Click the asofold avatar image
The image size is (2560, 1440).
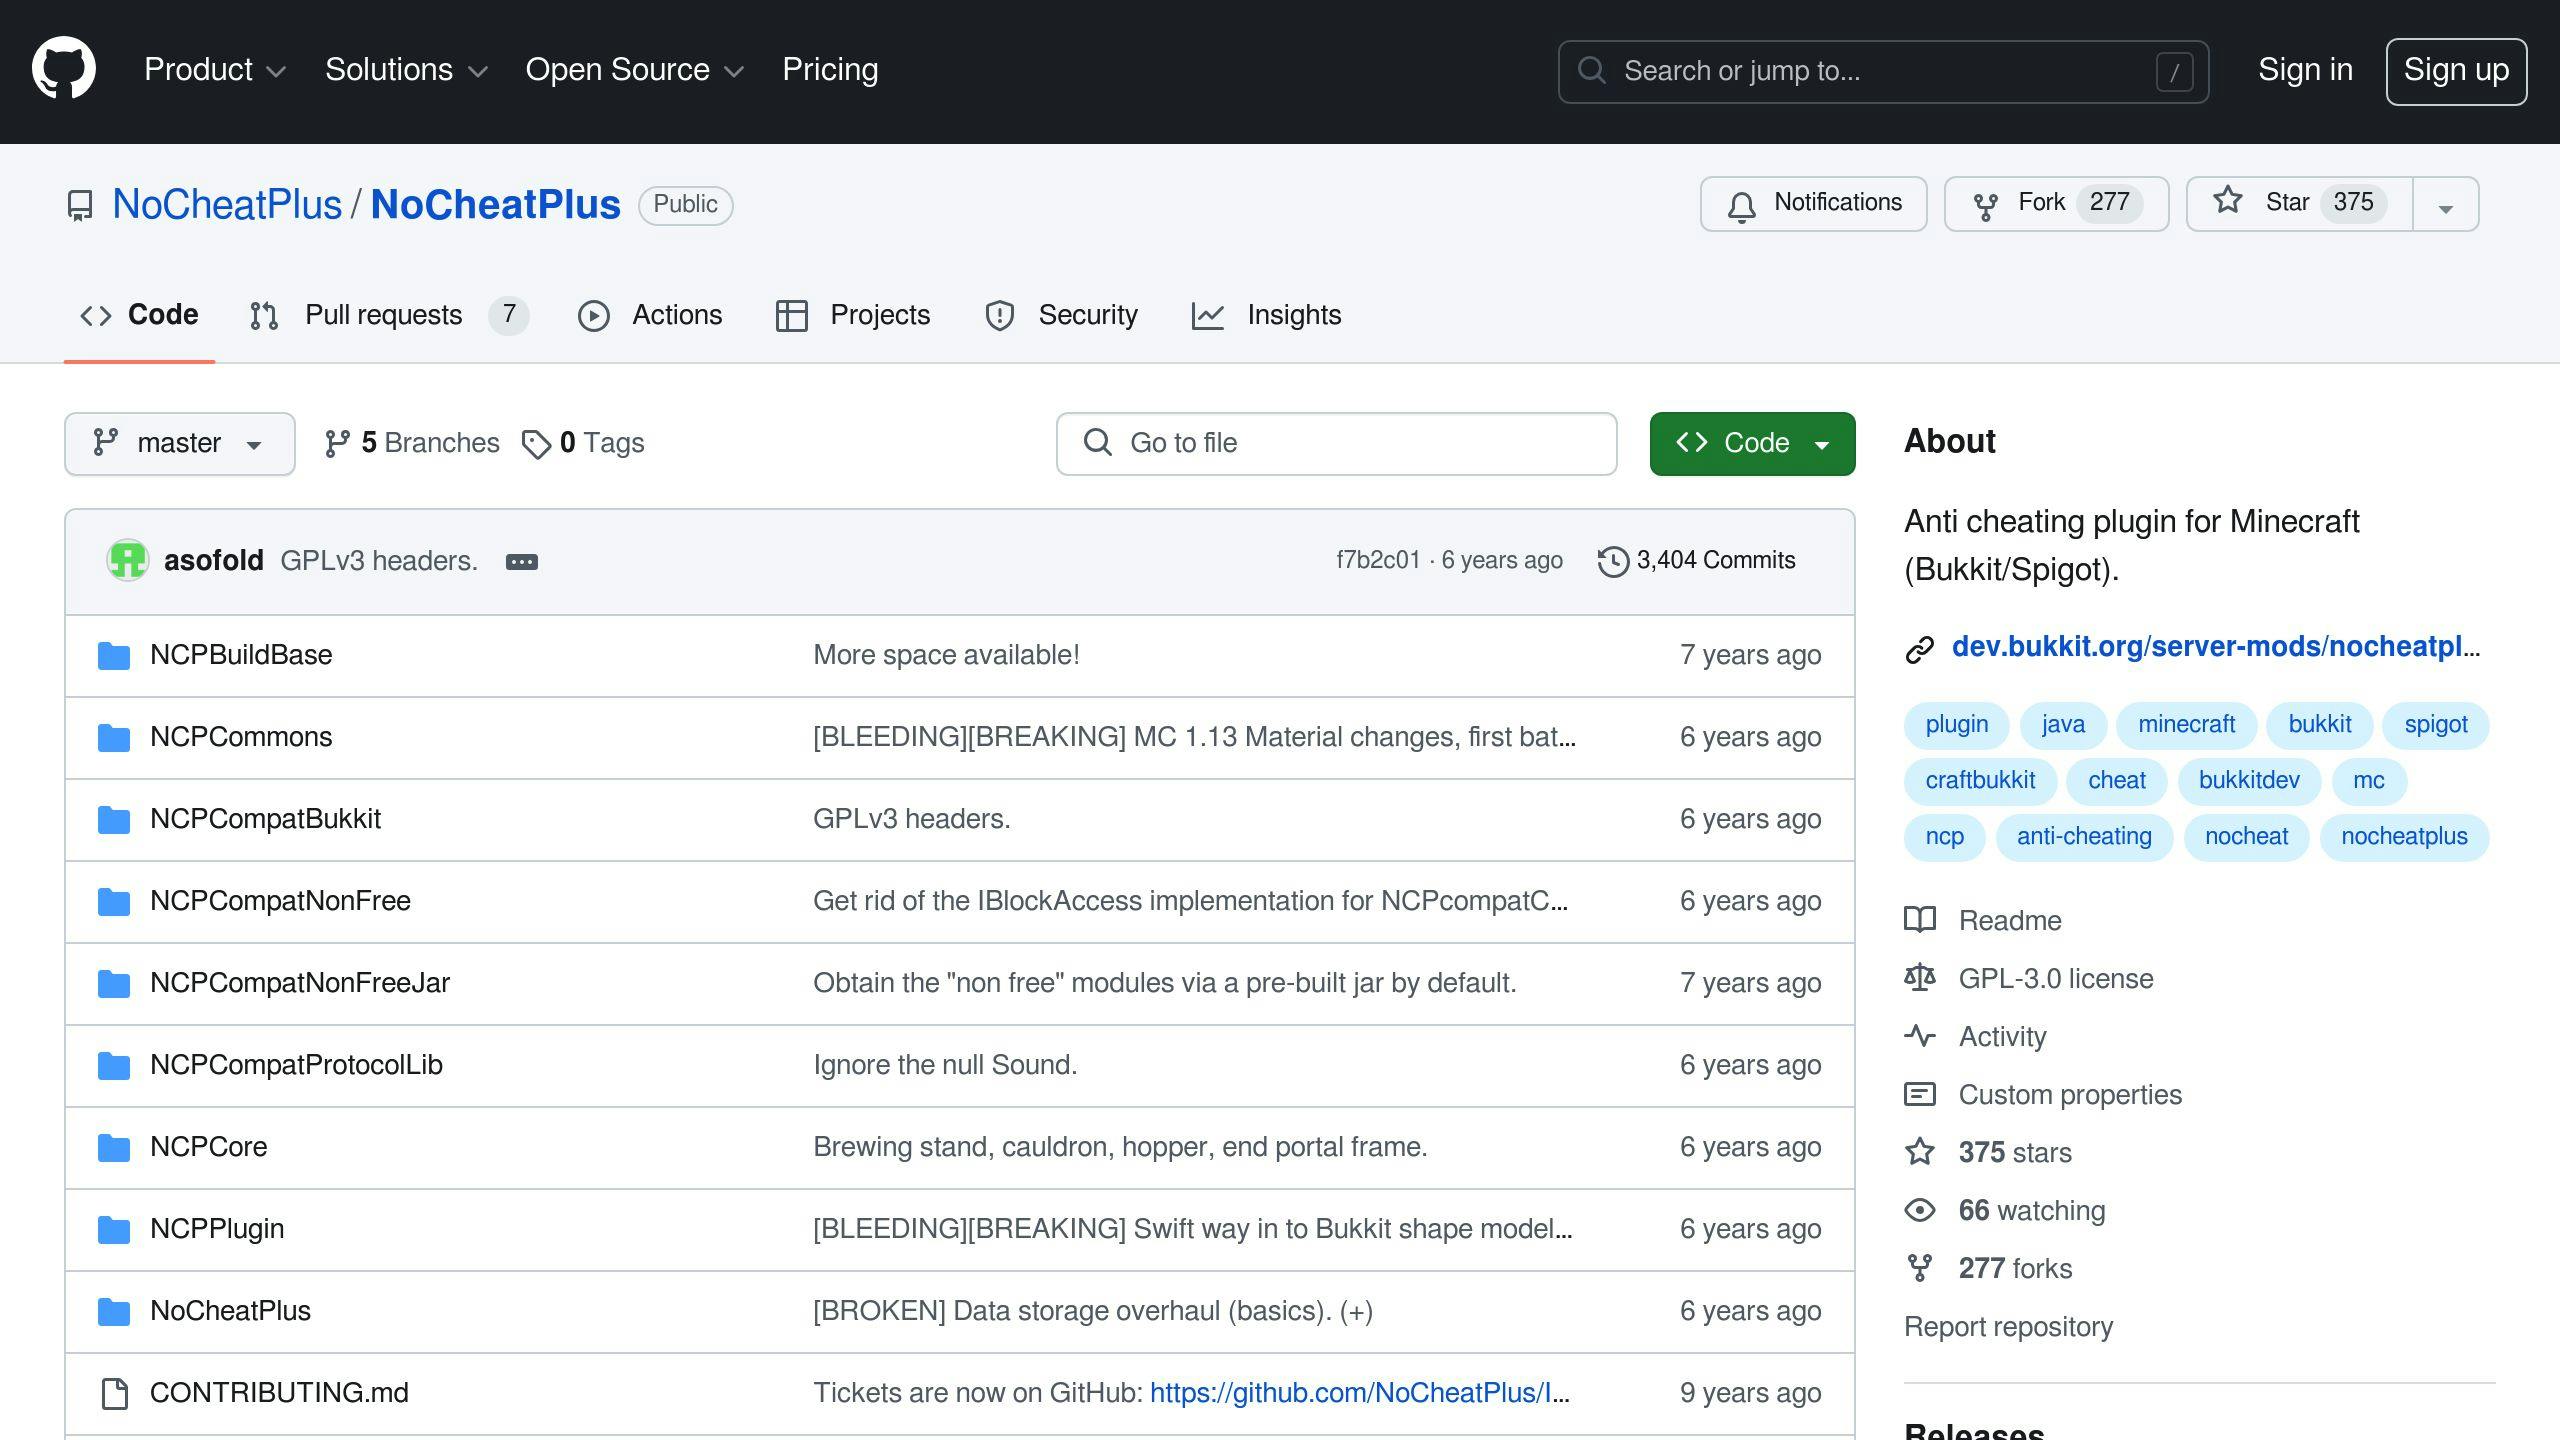click(128, 560)
